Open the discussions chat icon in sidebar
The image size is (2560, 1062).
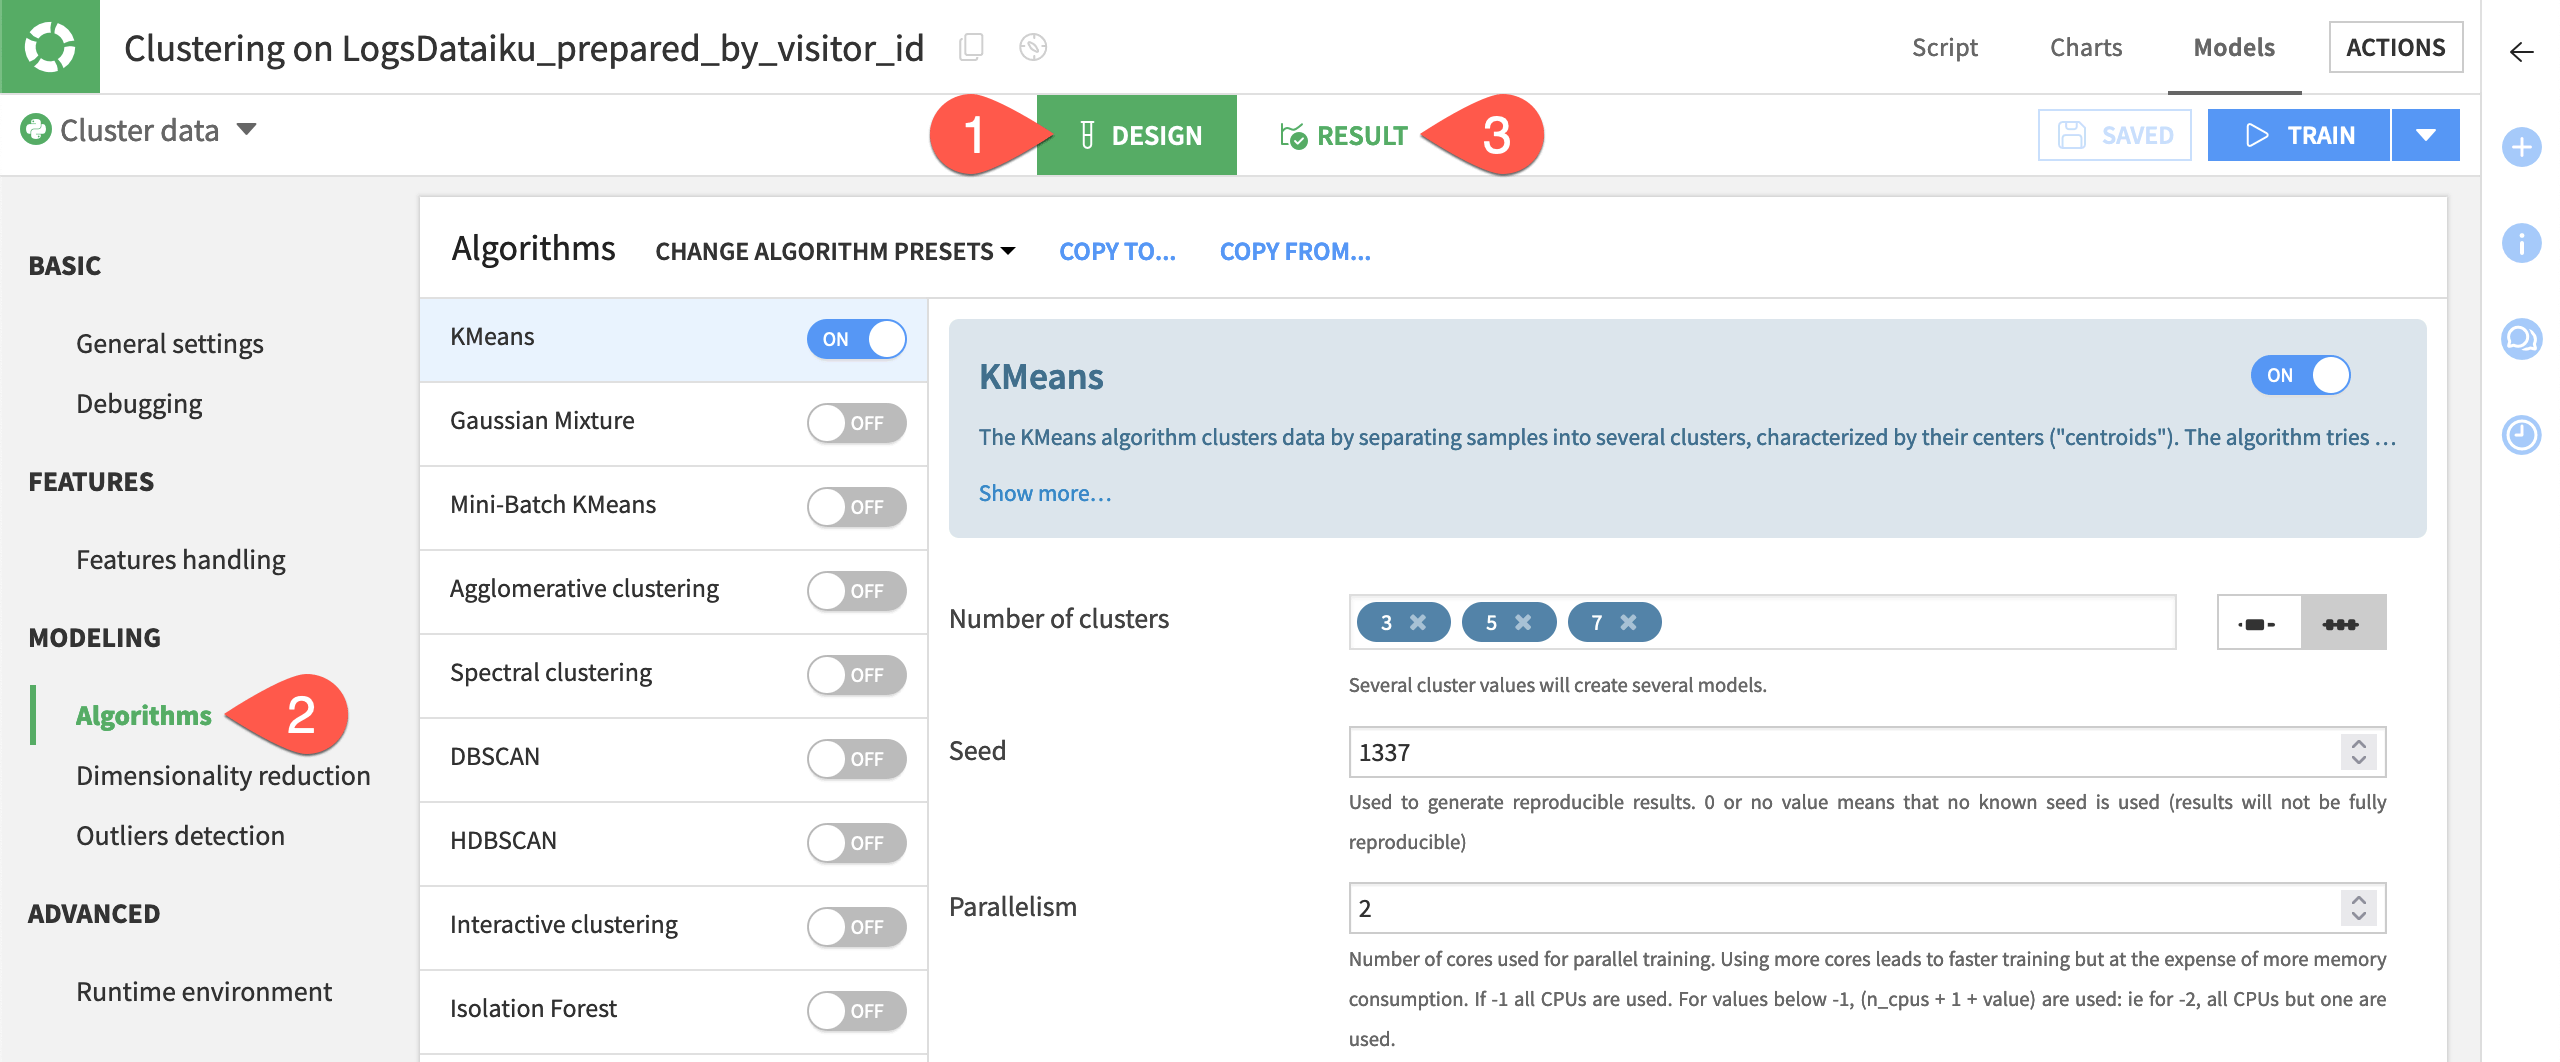2521,339
